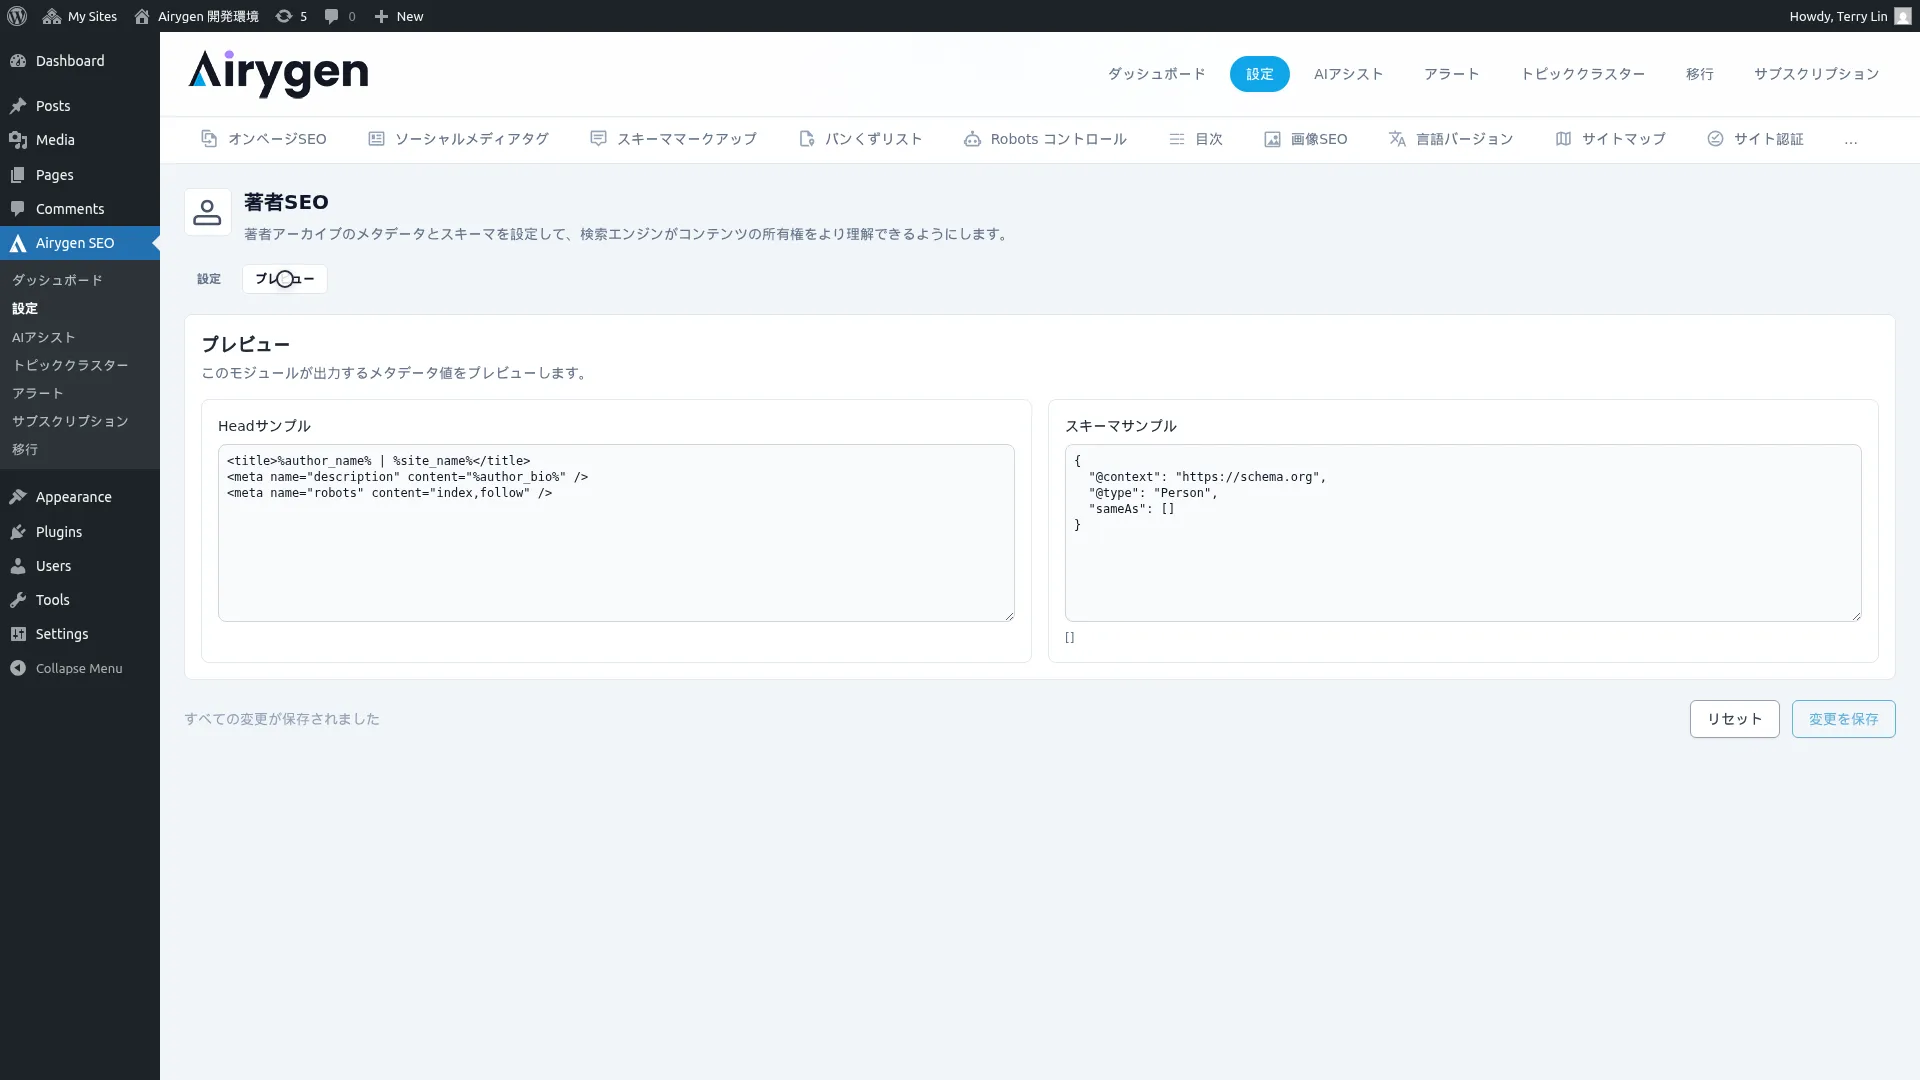Screen dimensions: 1920x1080
Task: Switch to the 設定 sub-tab
Action: click(209, 279)
